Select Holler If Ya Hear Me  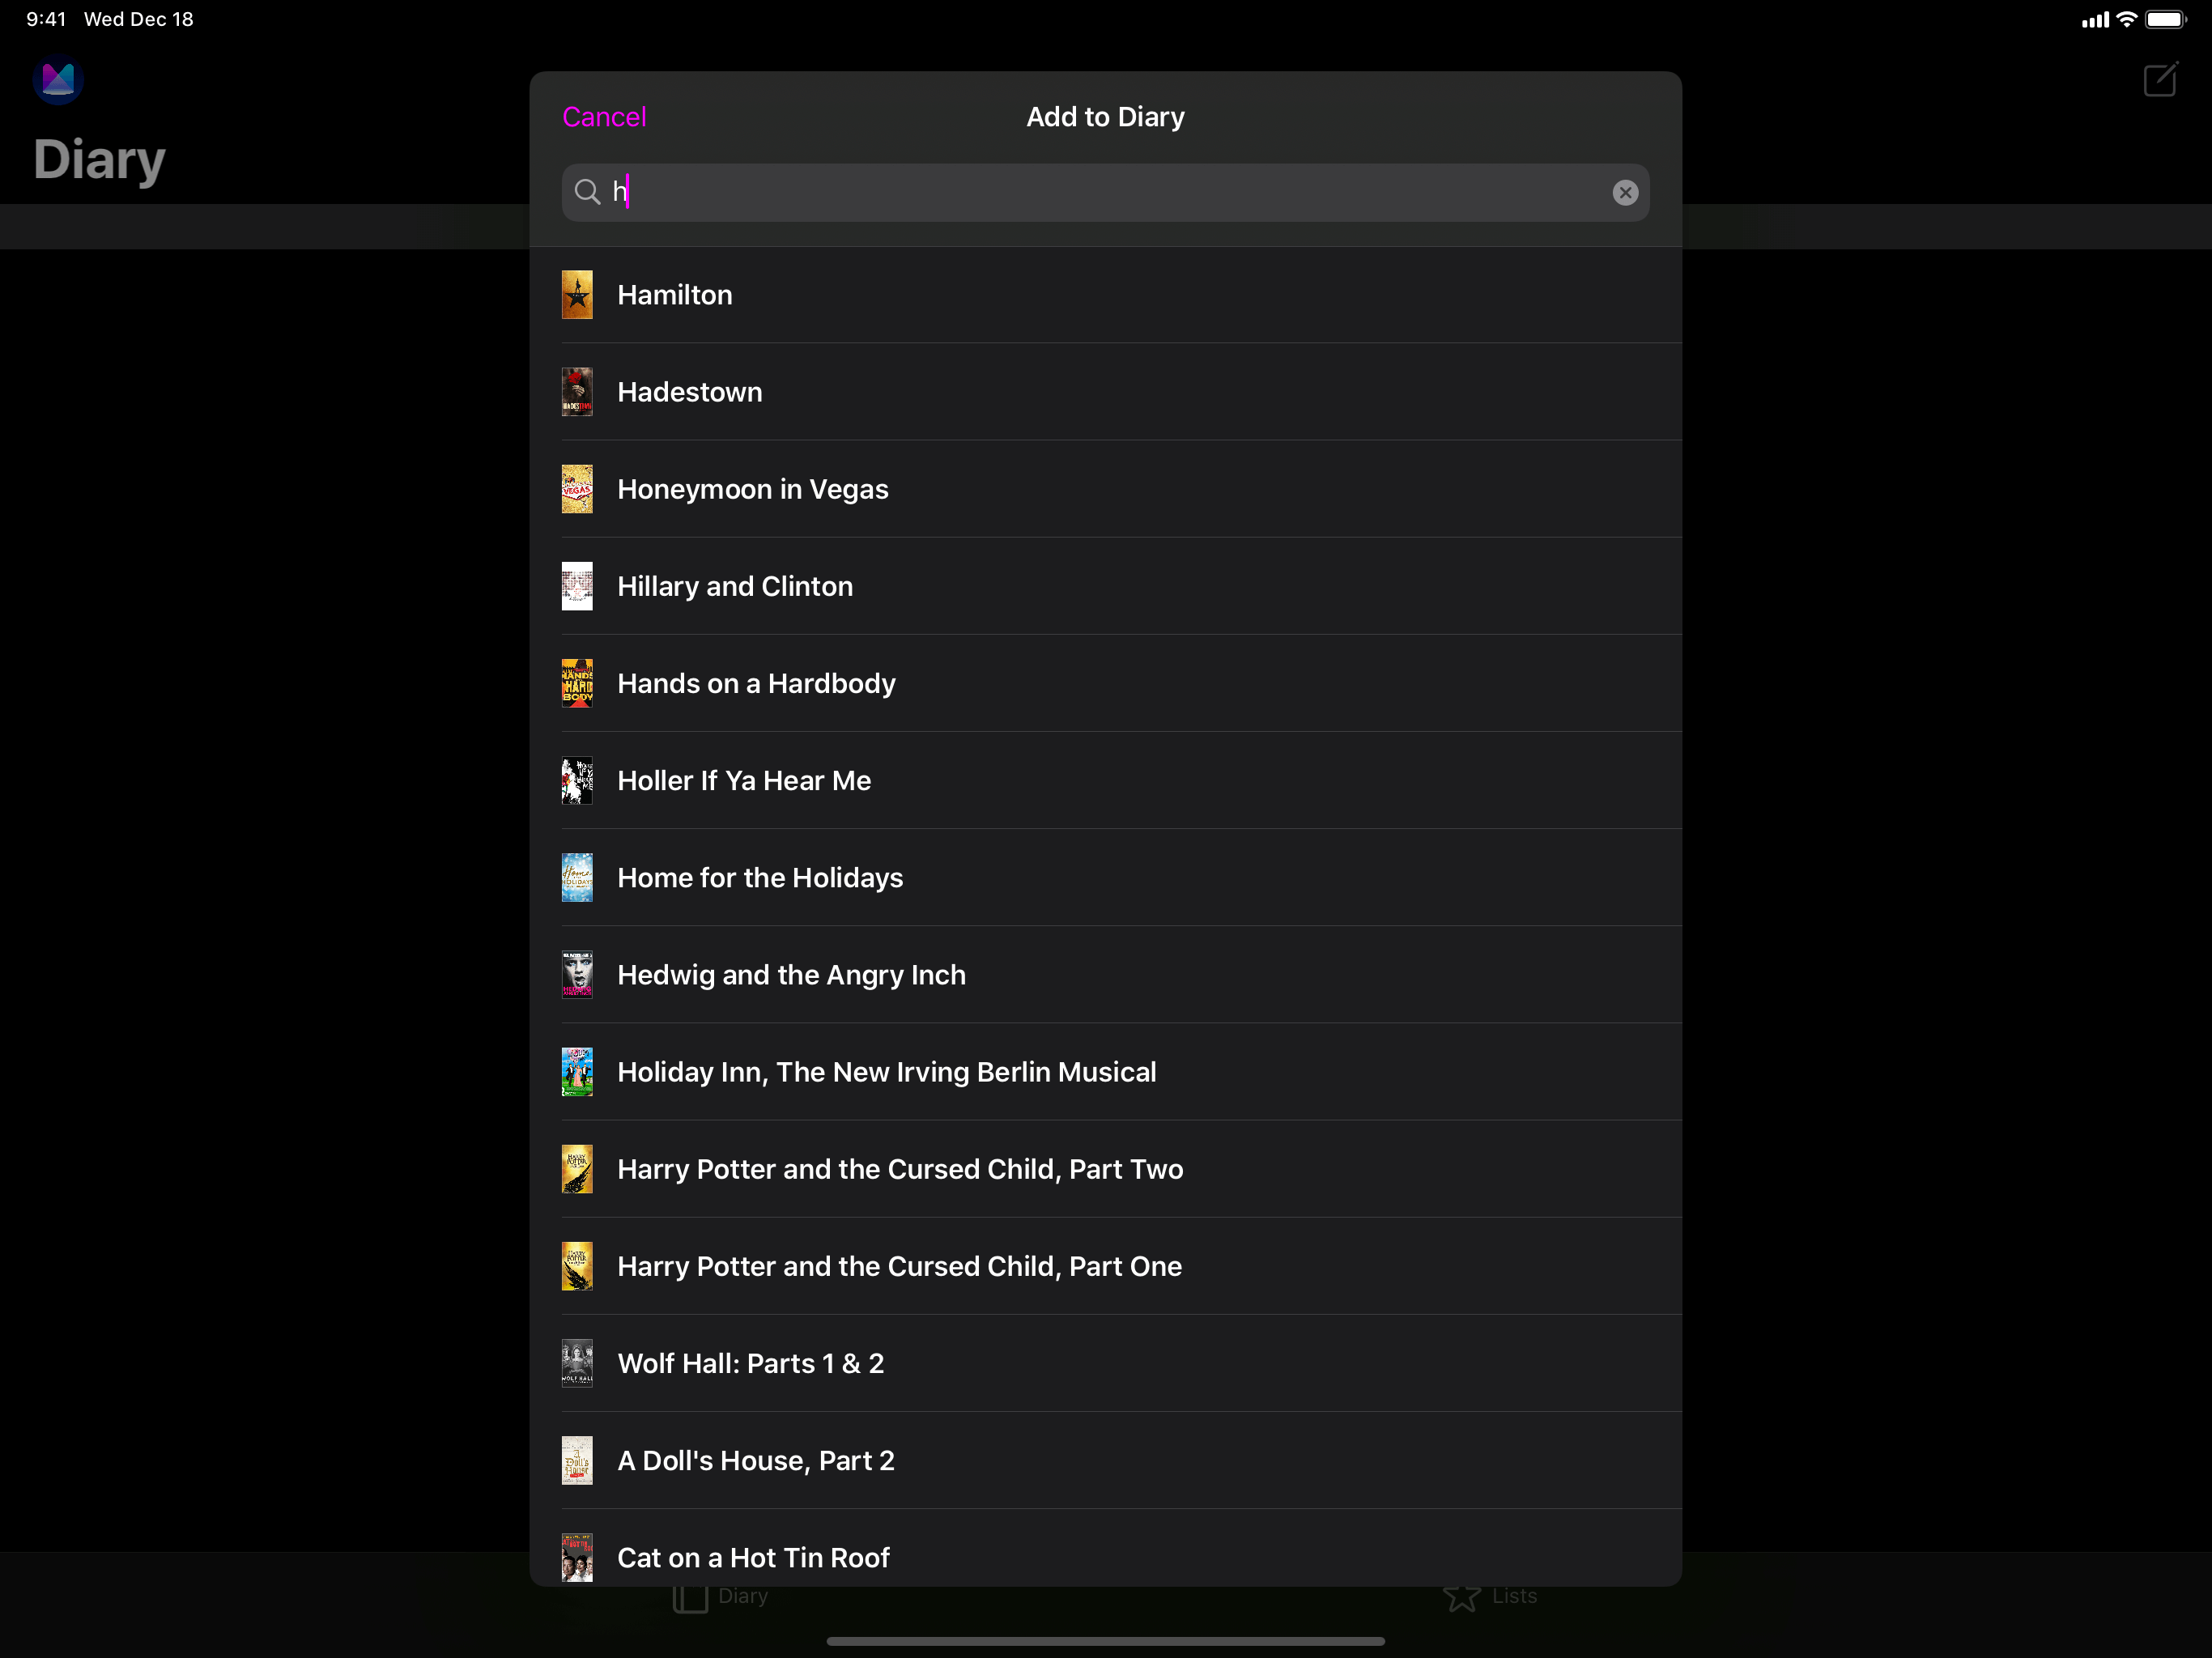coord(744,780)
